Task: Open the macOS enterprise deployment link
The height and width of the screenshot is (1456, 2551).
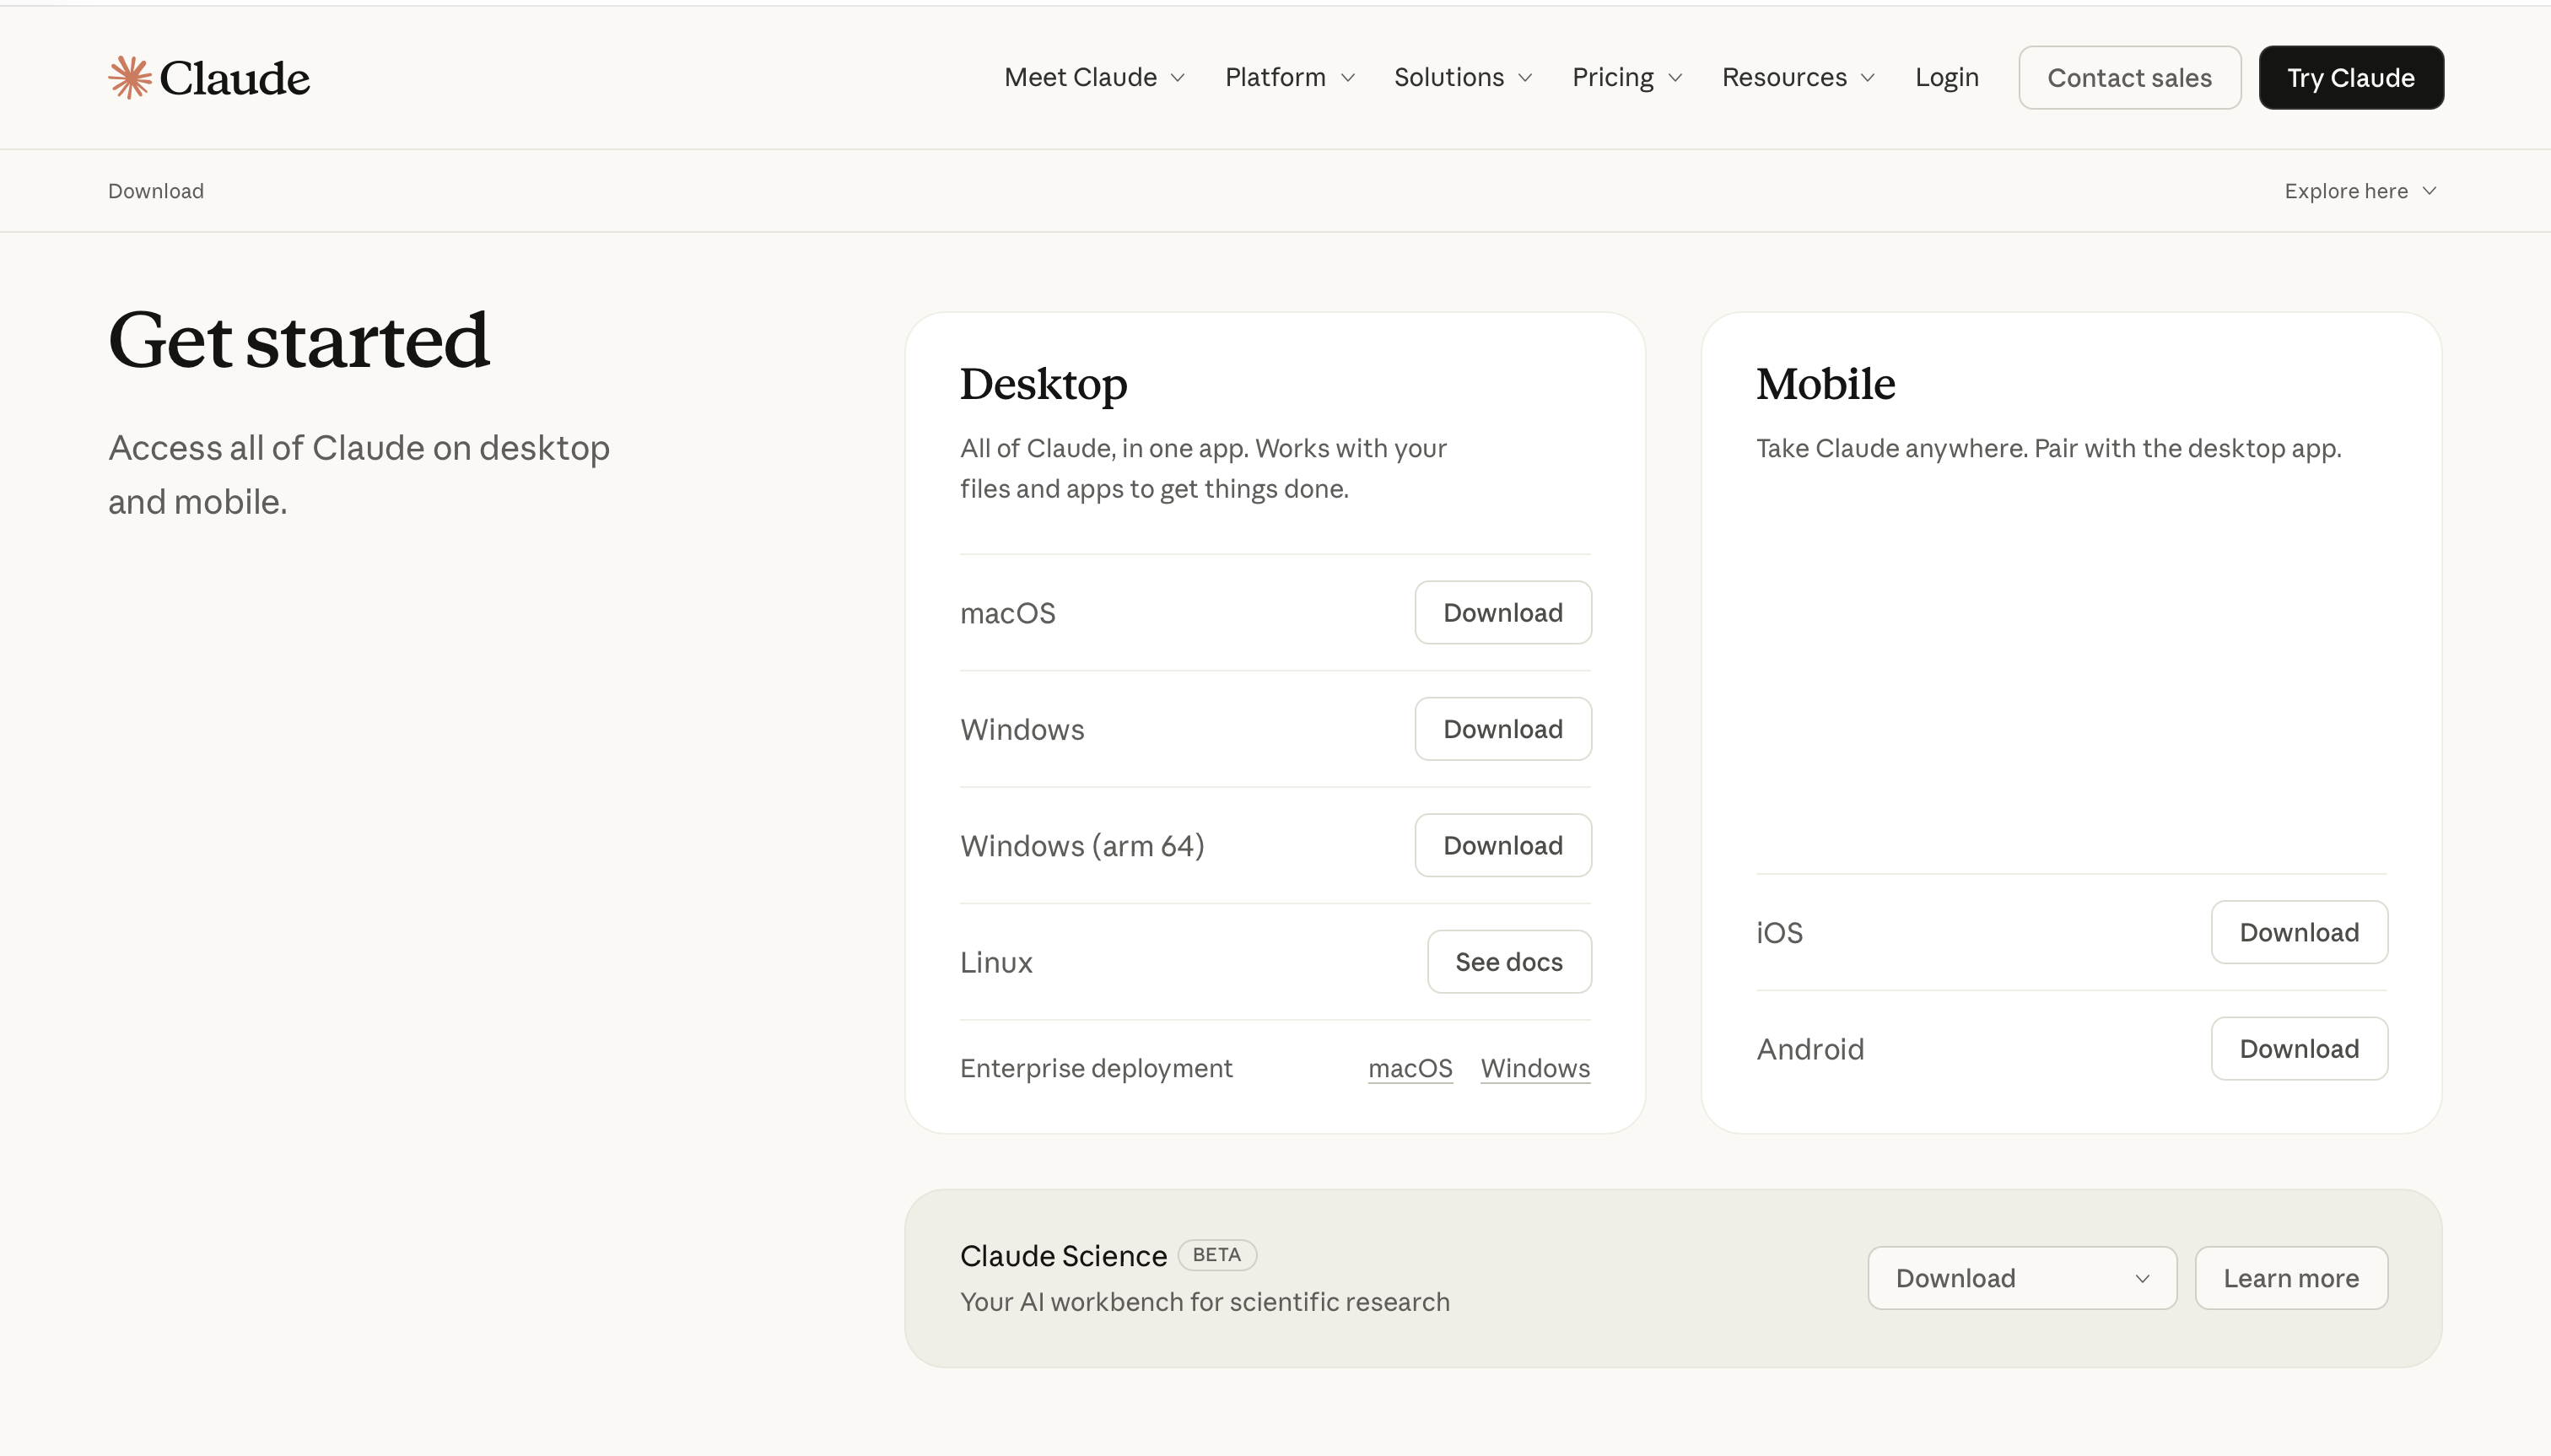Action: click(1410, 1068)
